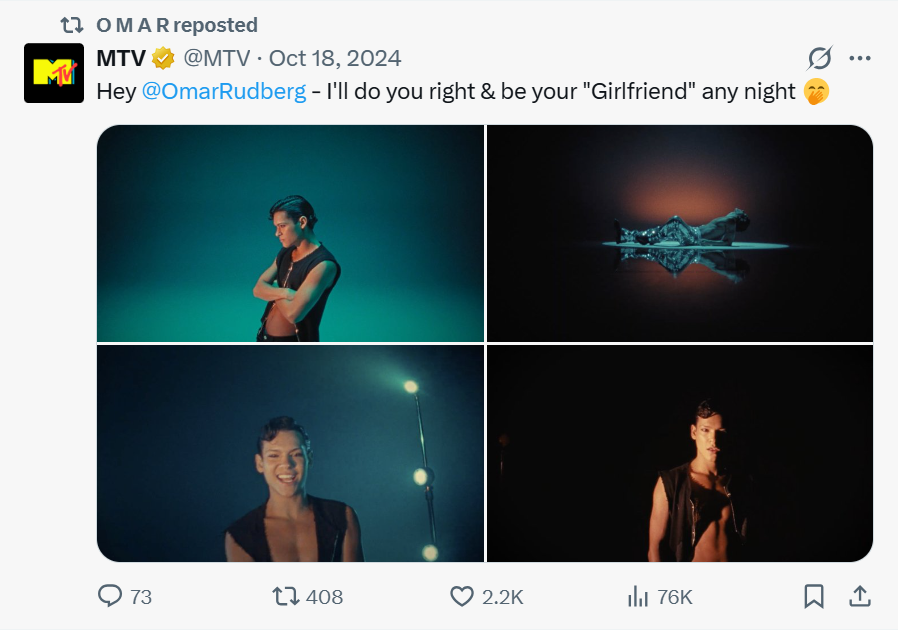898x635 pixels.
Task: Open the top-right photo of person lying down
Action: coord(680,233)
